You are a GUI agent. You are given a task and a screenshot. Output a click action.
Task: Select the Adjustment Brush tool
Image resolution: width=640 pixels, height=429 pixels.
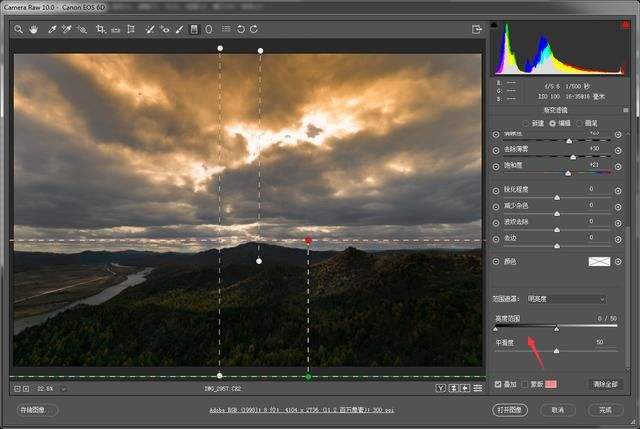click(180, 29)
